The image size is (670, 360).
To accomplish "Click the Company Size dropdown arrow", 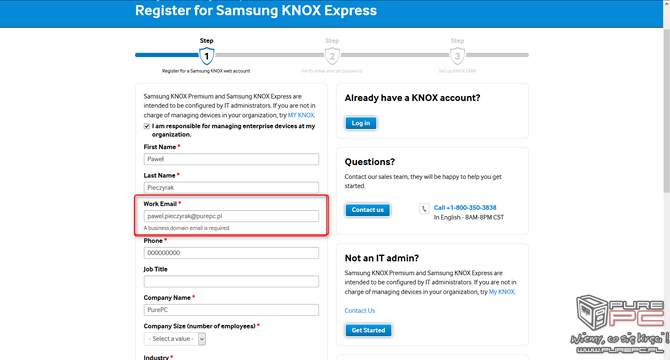I will pos(202,339).
